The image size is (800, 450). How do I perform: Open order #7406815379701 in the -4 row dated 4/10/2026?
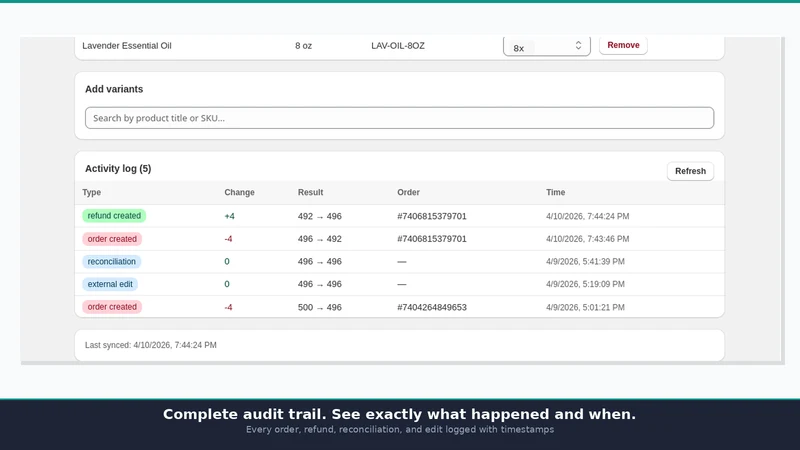click(x=432, y=239)
